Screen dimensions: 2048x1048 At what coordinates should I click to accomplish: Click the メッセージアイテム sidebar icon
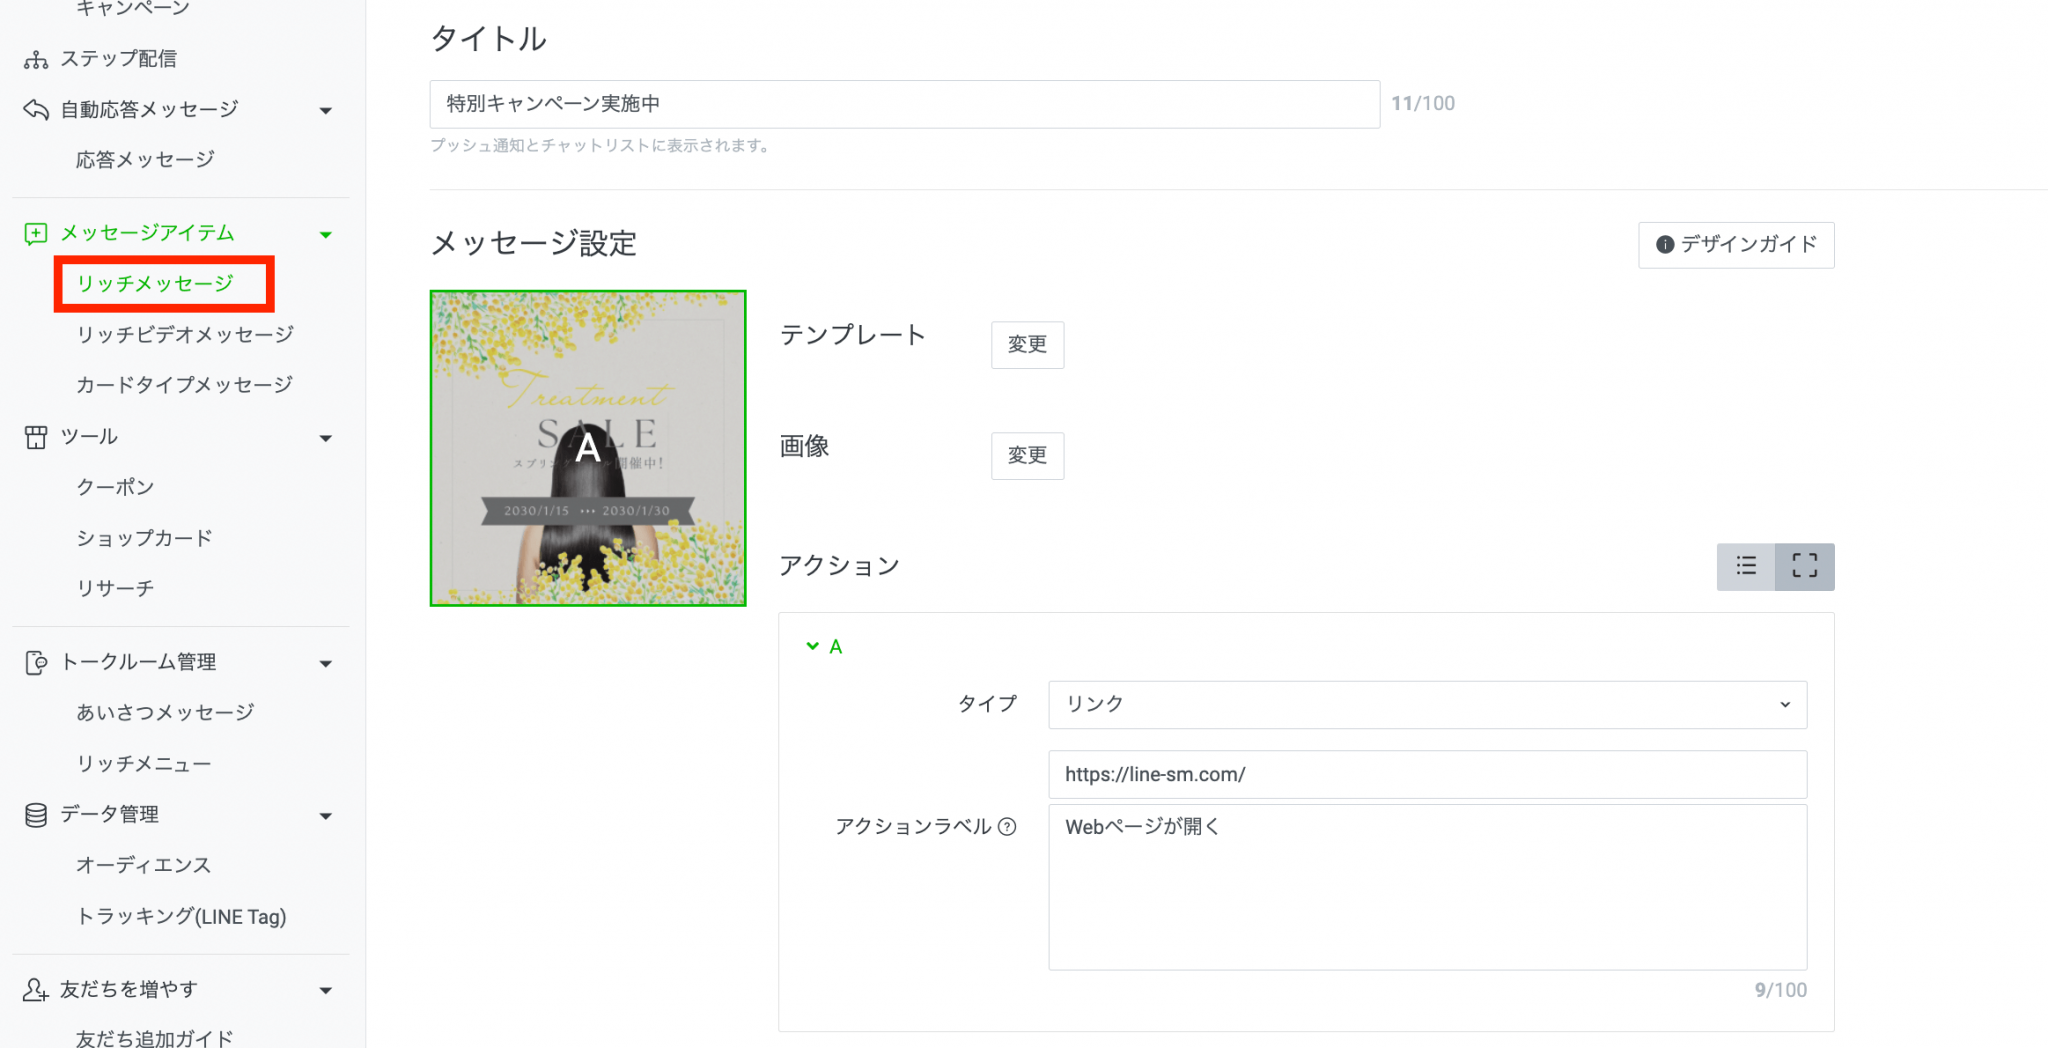pyautogui.click(x=35, y=232)
